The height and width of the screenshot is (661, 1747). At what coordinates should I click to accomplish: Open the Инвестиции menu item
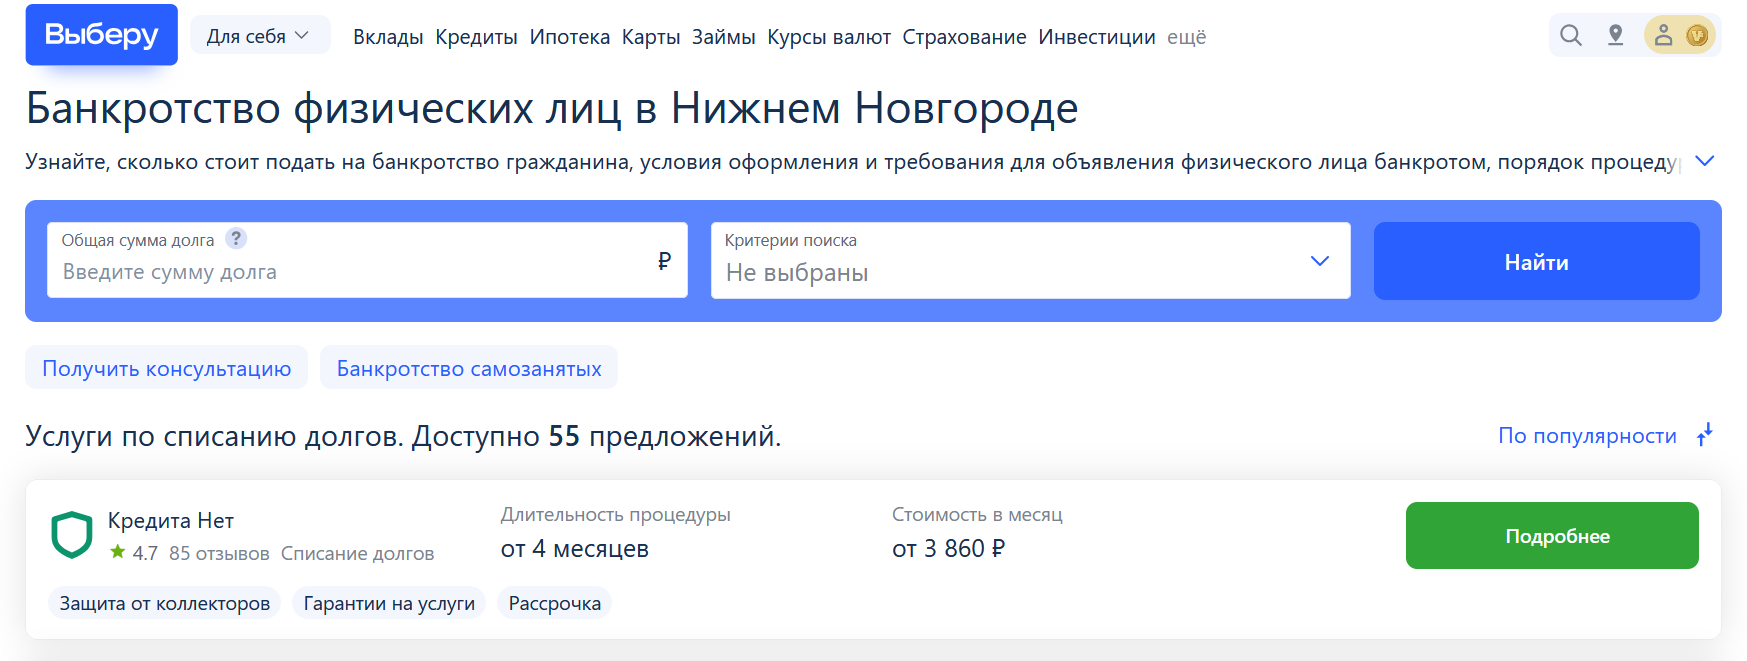pyautogui.click(x=1097, y=37)
